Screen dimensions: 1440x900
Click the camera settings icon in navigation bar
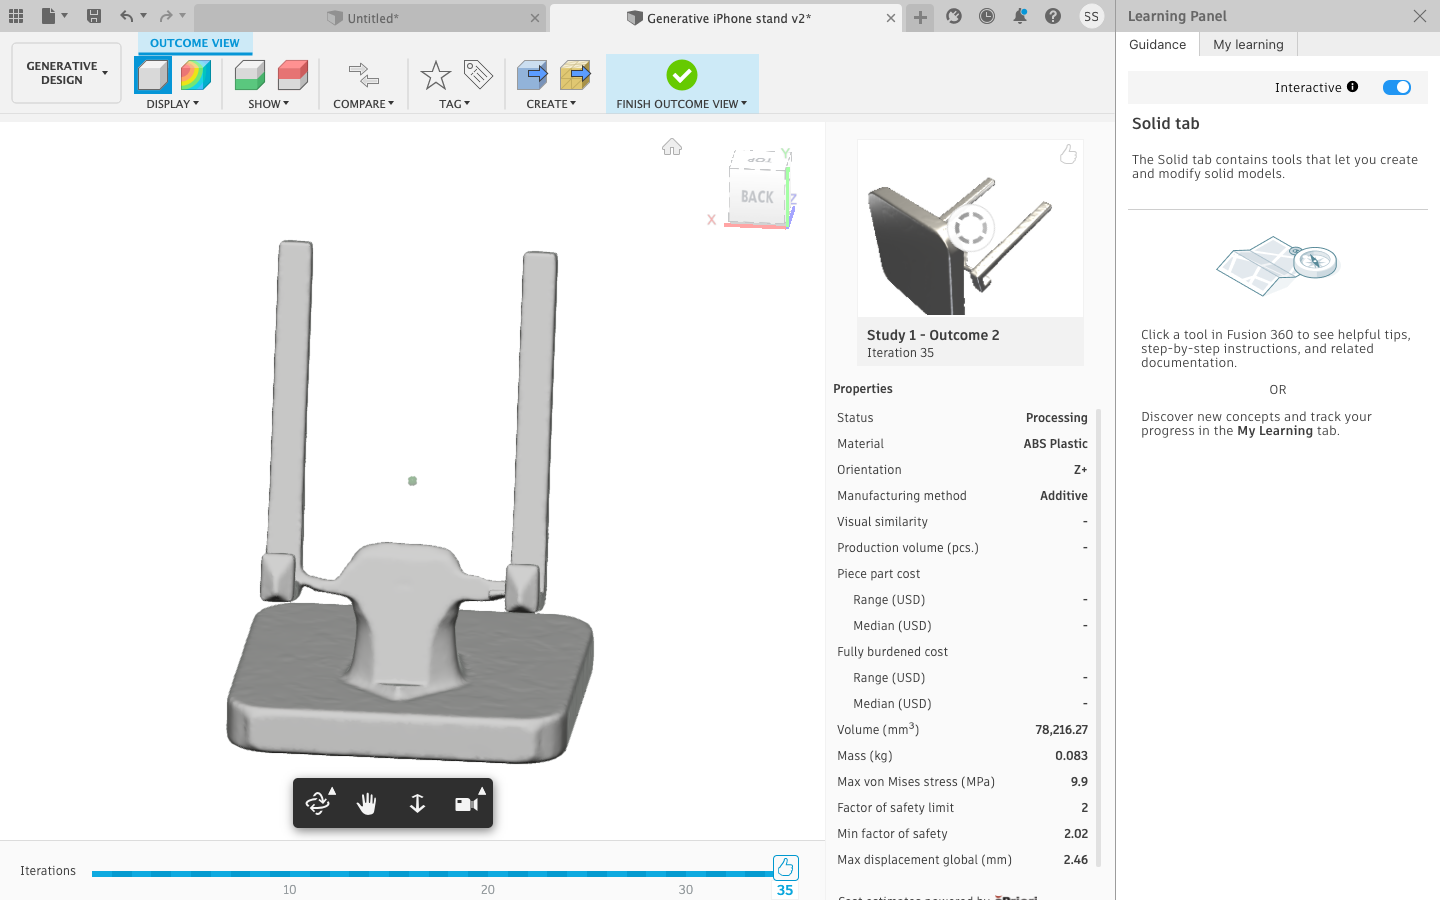[466, 803]
